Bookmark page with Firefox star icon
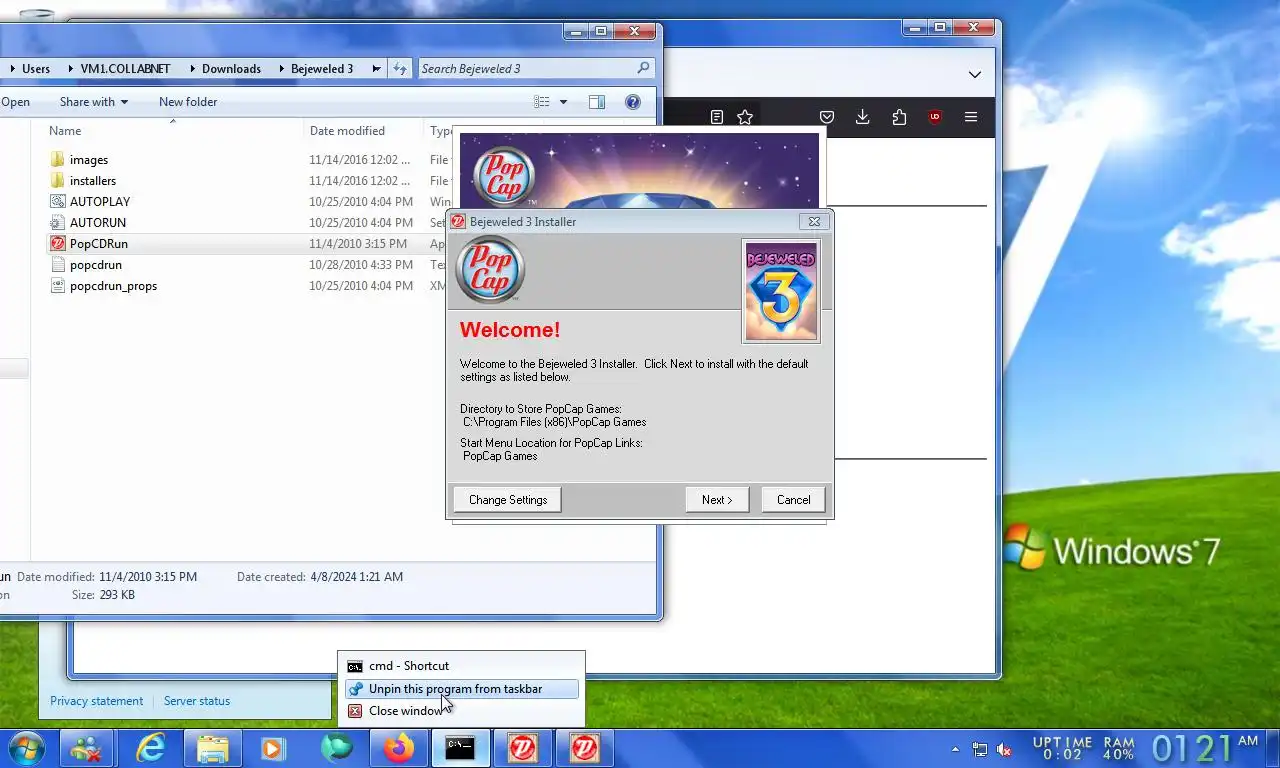 745,117
